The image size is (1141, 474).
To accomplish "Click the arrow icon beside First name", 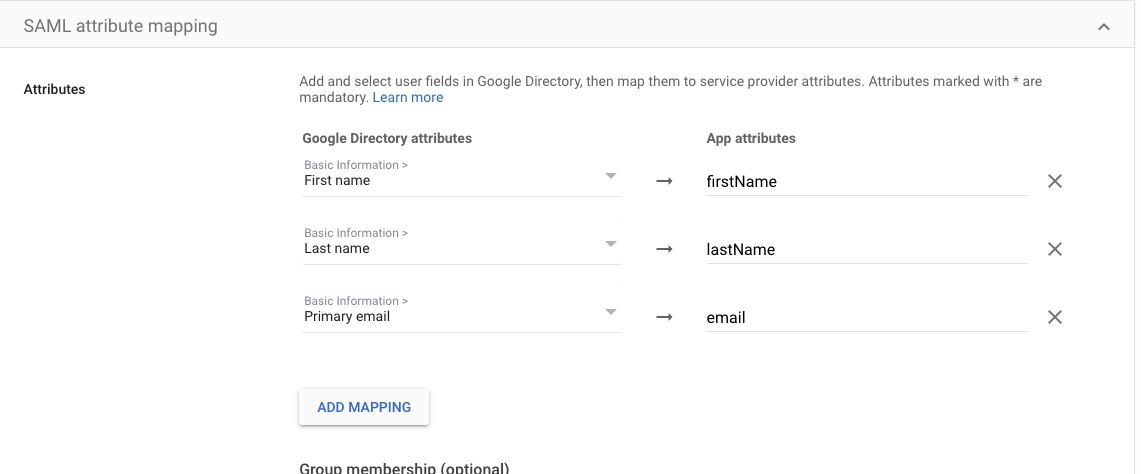I will pos(664,182).
